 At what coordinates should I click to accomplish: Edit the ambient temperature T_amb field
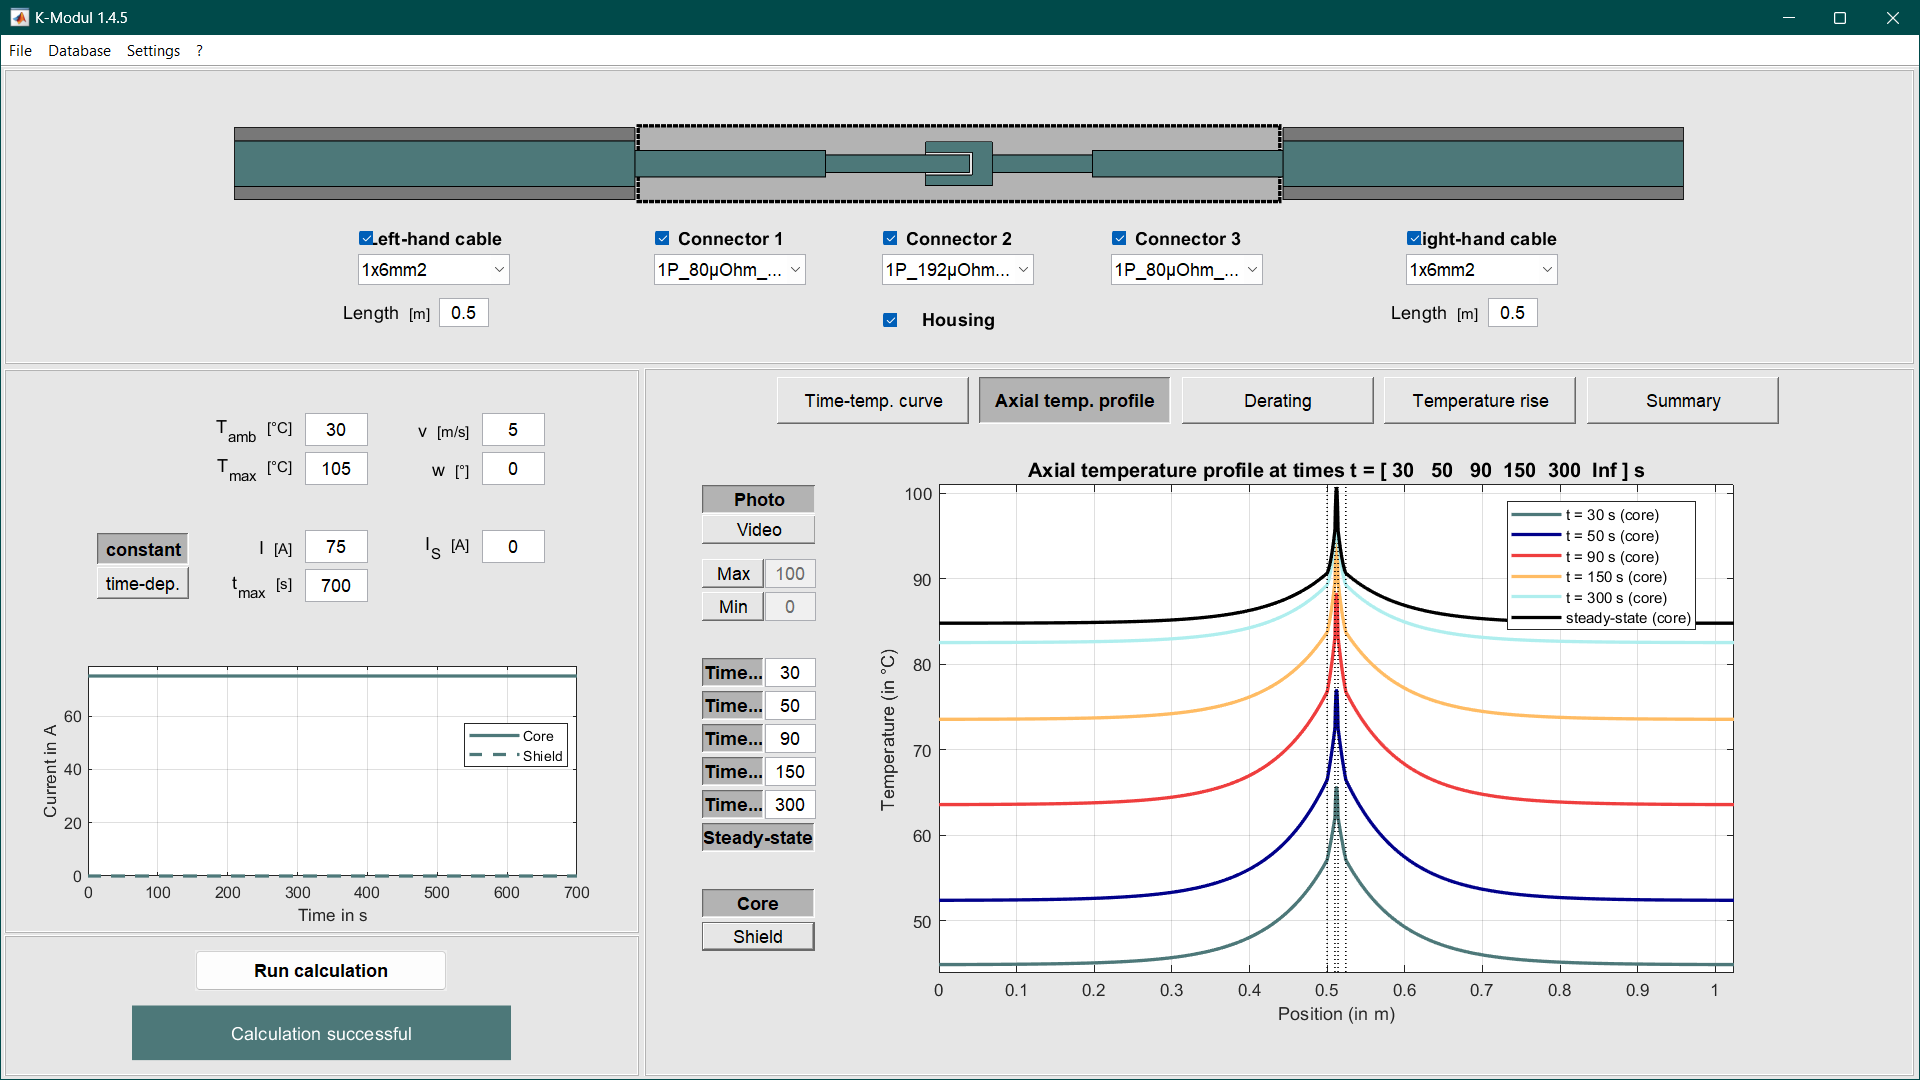coord(336,430)
